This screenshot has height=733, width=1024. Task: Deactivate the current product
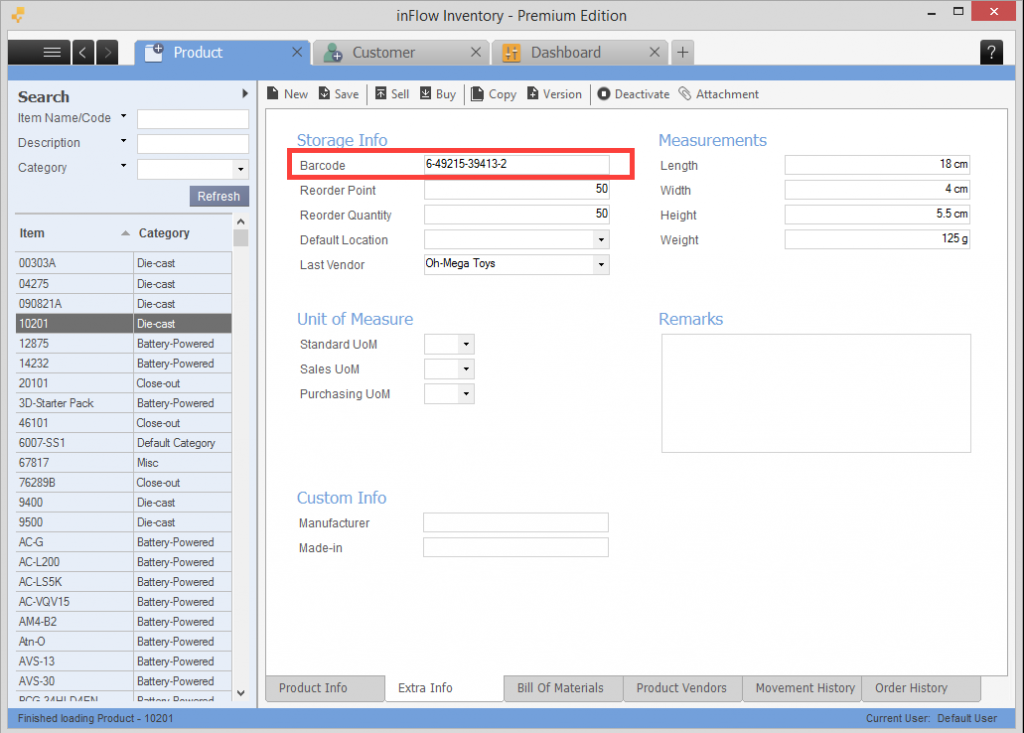coord(604,94)
